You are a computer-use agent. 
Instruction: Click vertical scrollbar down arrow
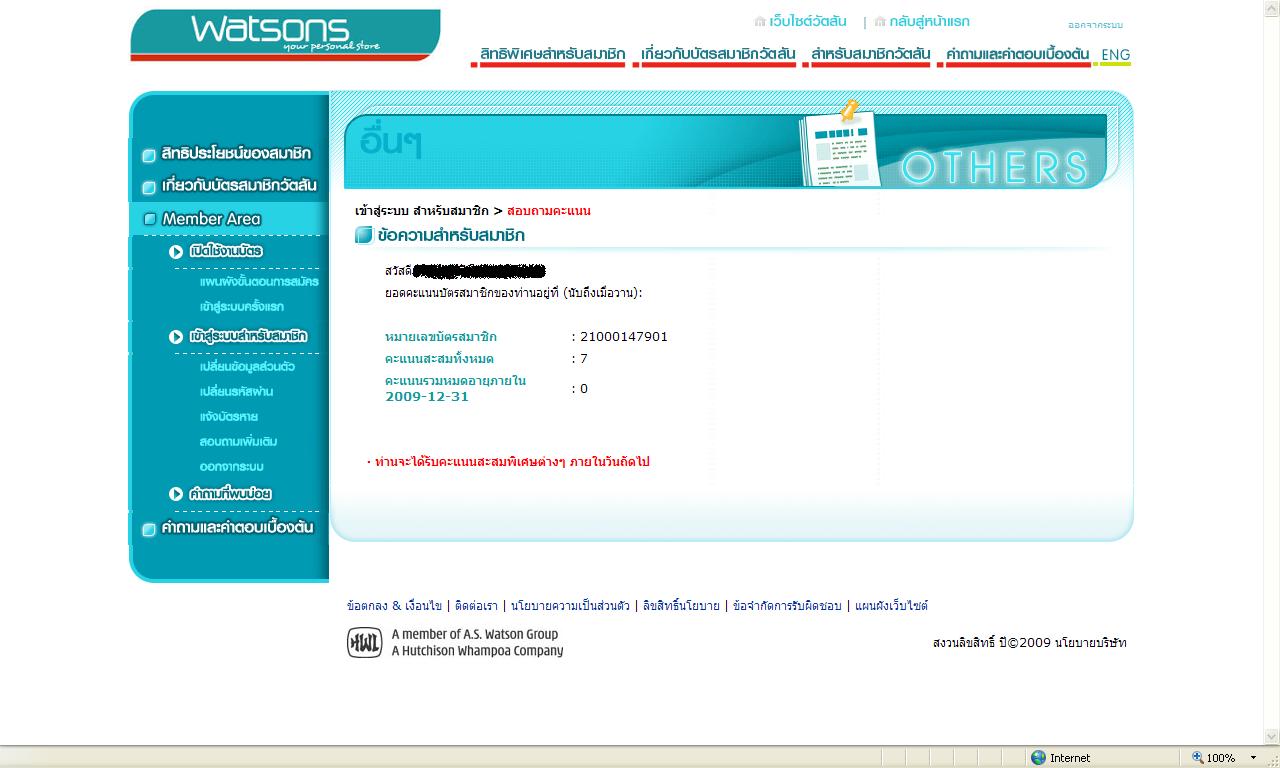(x=1272, y=737)
